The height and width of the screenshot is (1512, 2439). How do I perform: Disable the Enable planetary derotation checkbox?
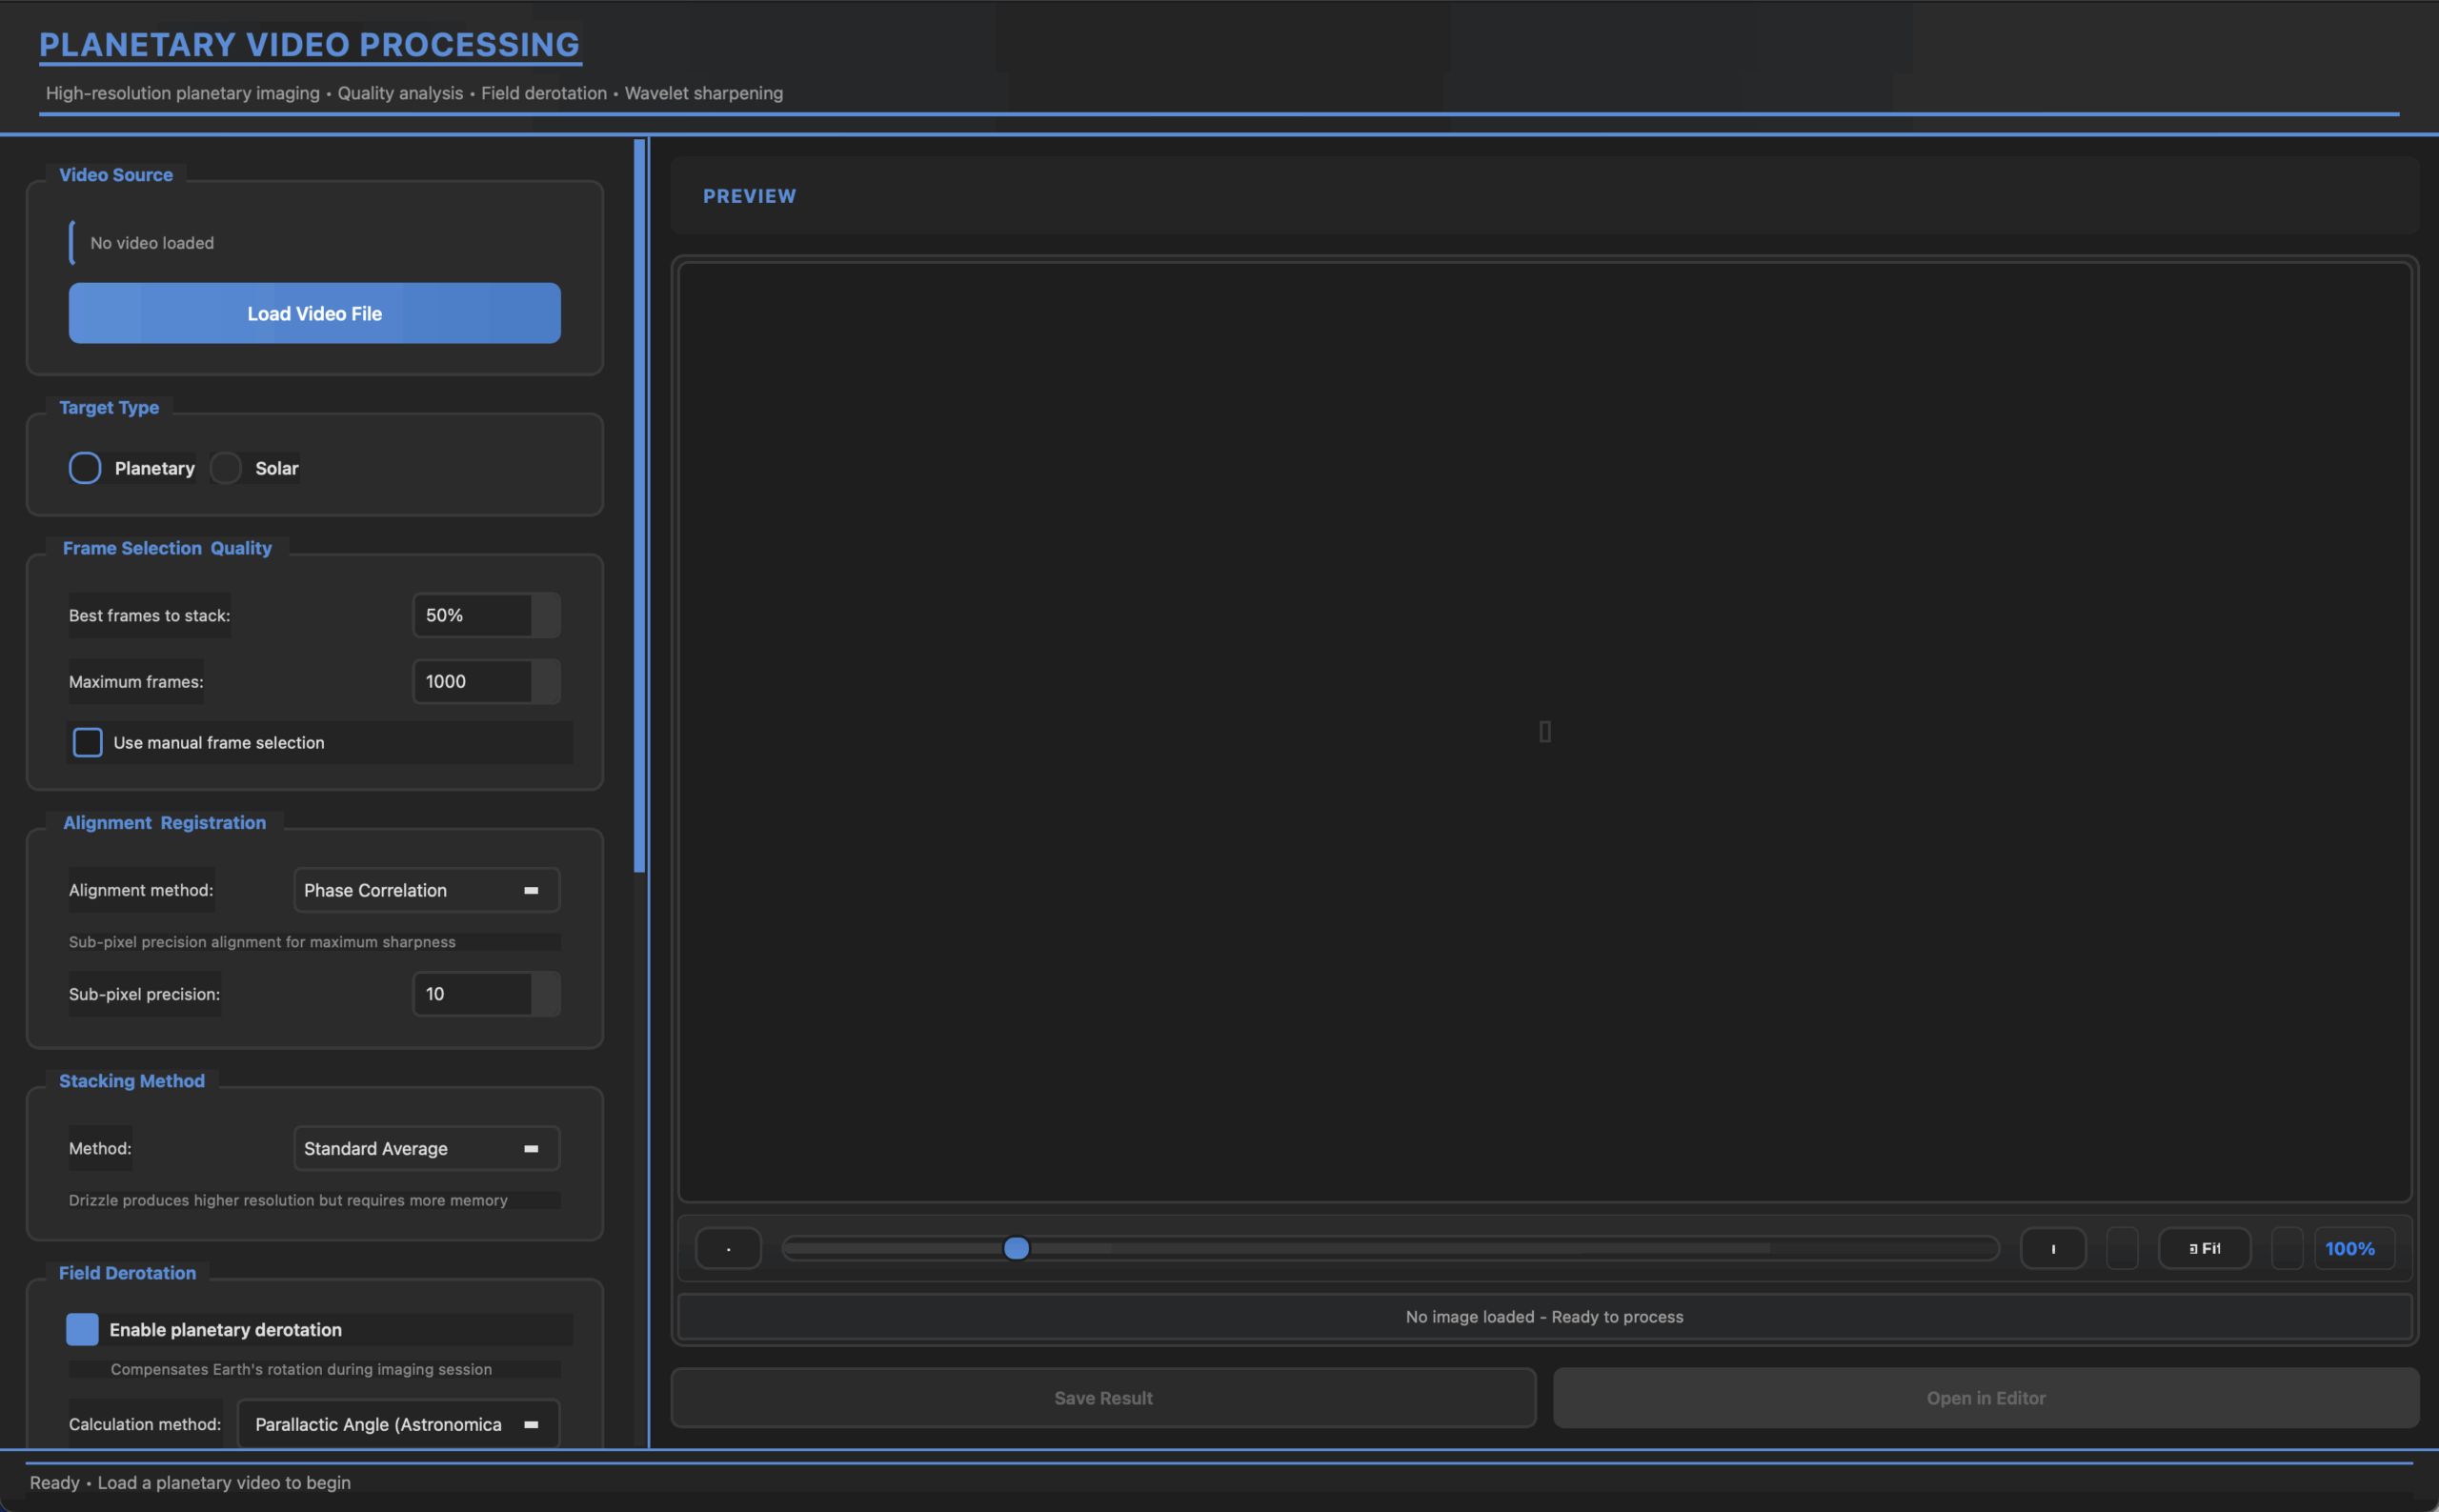(x=81, y=1329)
